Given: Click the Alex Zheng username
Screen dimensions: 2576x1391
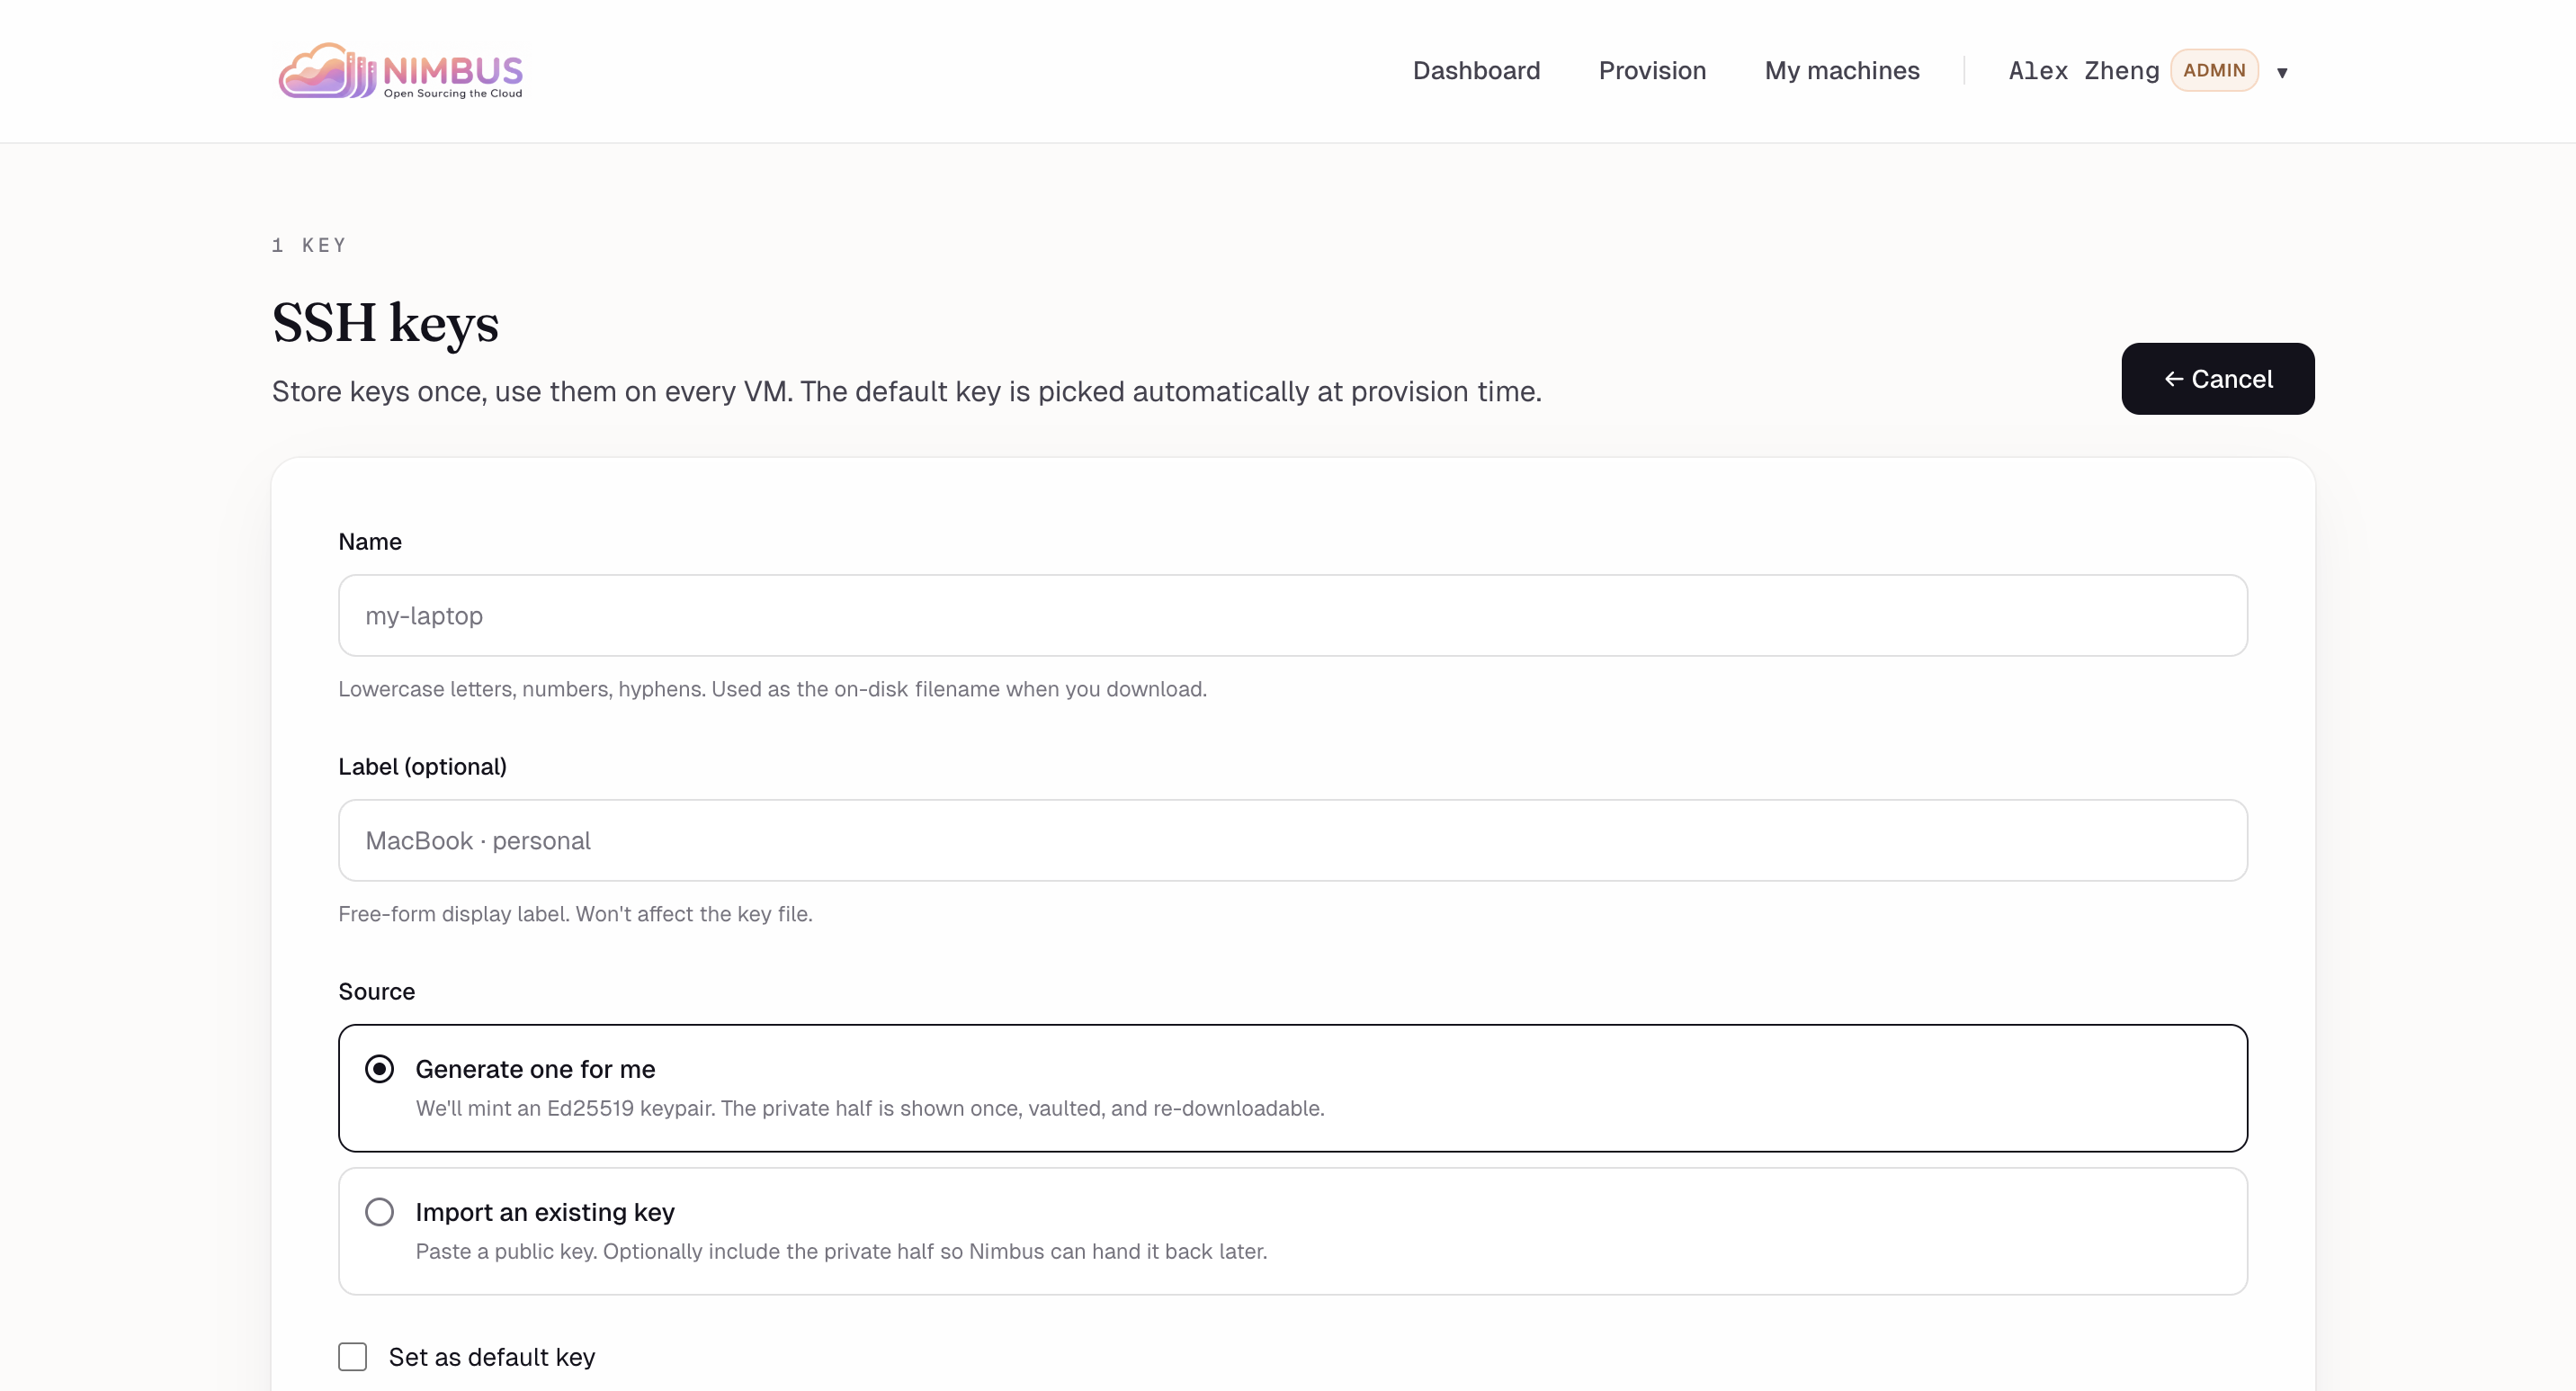Looking at the screenshot, I should [2083, 71].
